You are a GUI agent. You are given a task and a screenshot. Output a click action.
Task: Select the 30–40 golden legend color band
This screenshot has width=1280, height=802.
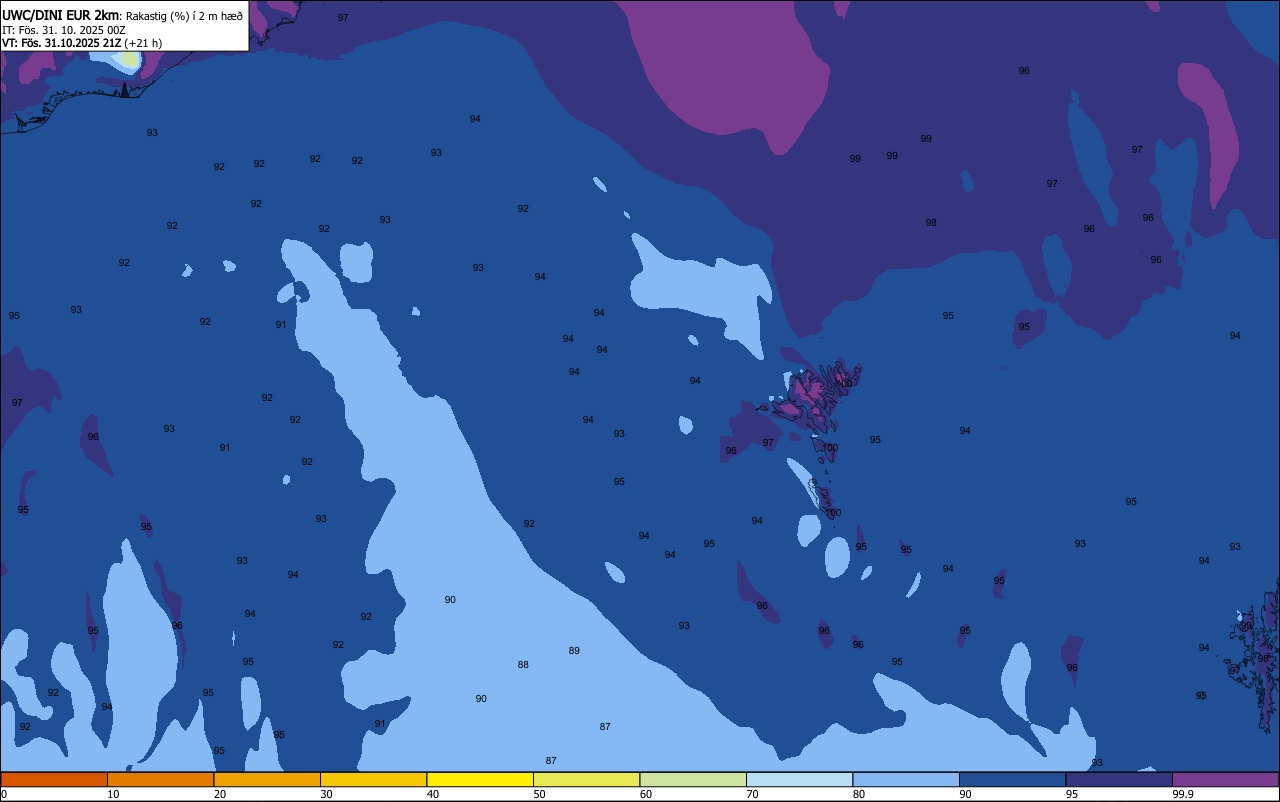click(x=373, y=779)
